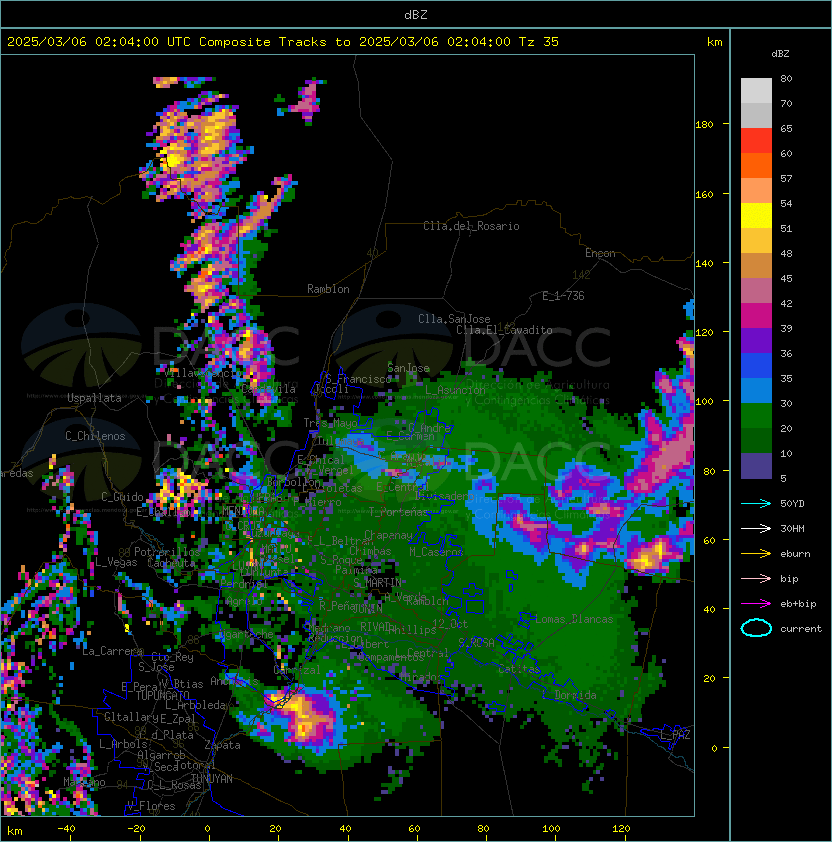This screenshot has height=842, width=832.
Task: Pick the bright green 20–30 dBZ legend swatch
Action: (x=756, y=416)
